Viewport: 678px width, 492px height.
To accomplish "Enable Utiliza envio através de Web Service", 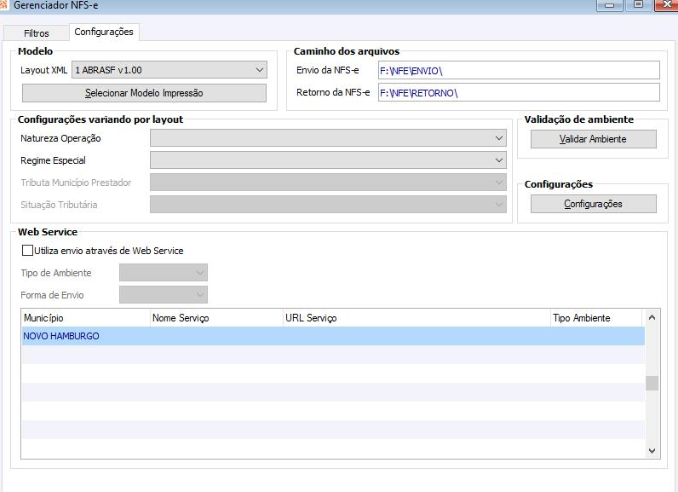I will point(27,251).
